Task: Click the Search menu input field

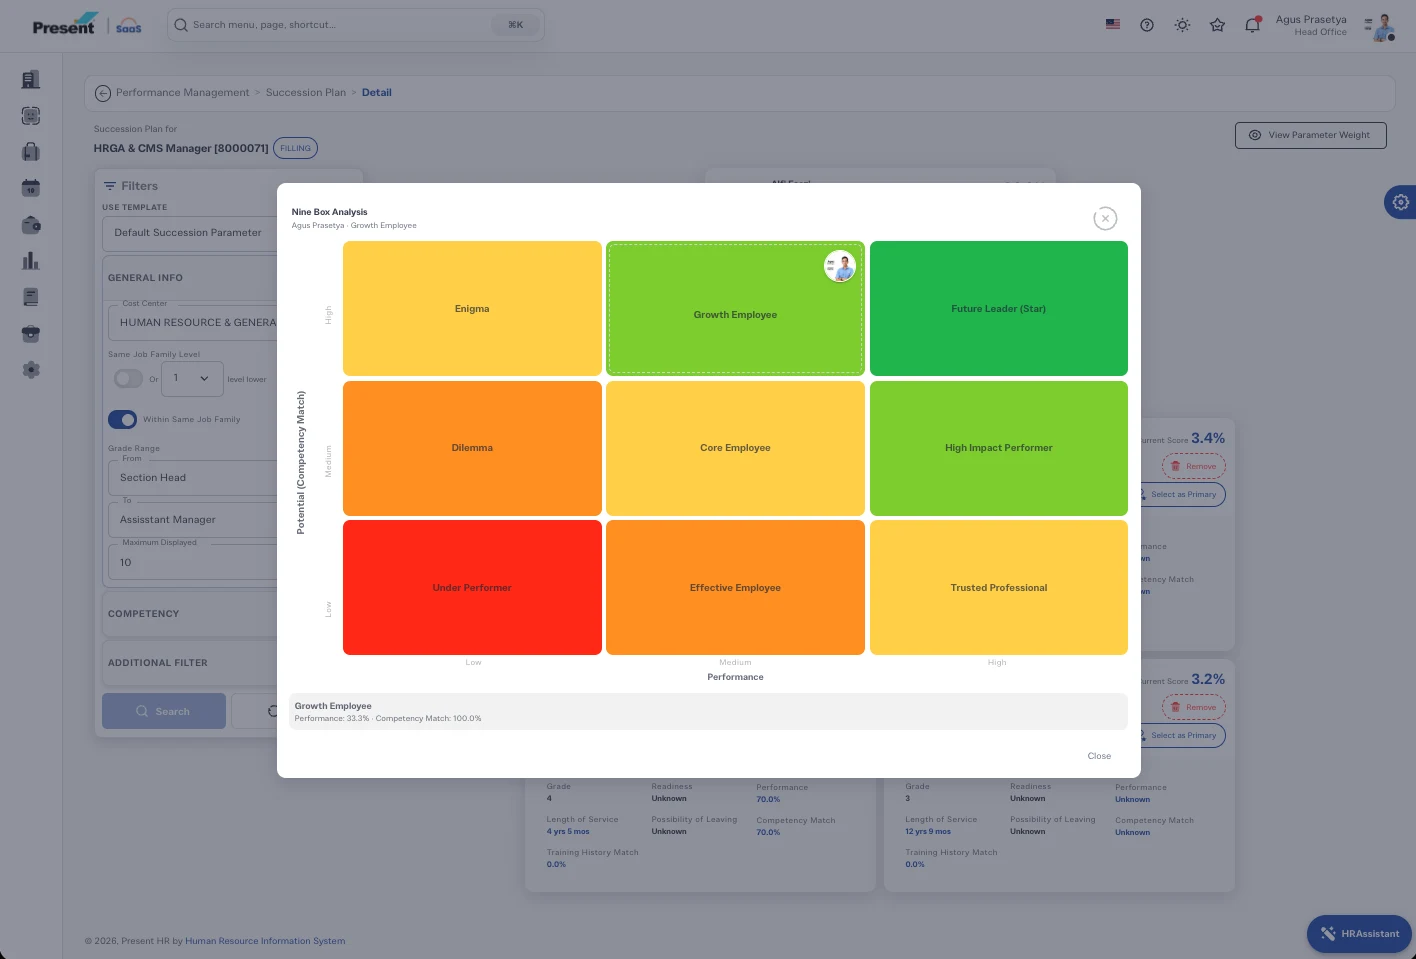Action: pyautogui.click(x=356, y=25)
